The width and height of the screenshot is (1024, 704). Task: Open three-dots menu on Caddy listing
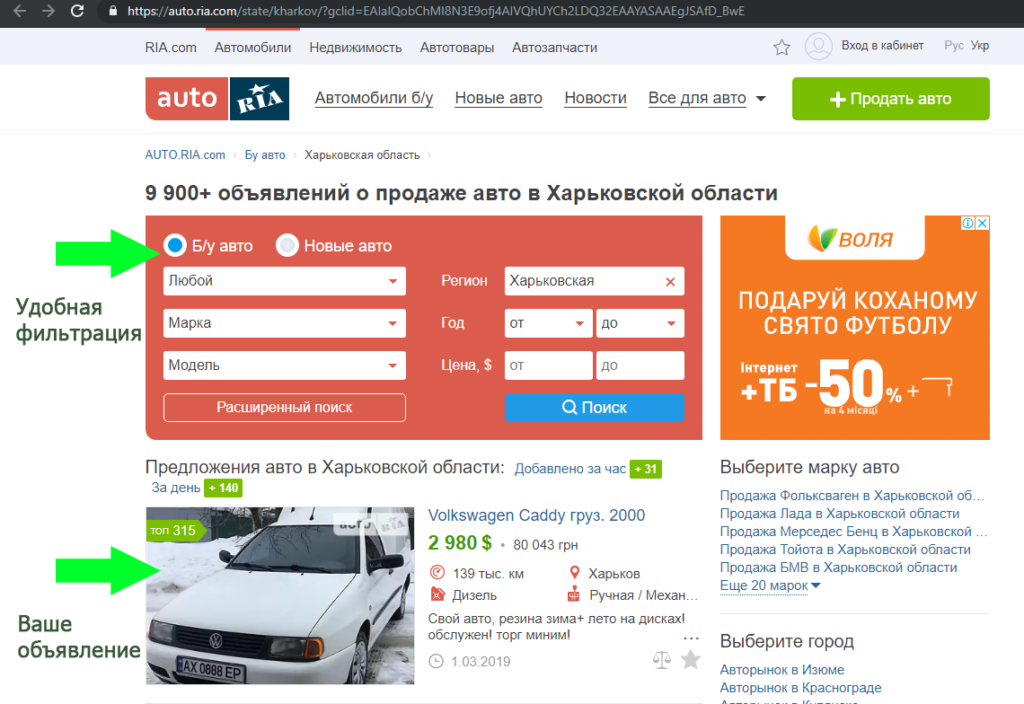click(691, 638)
